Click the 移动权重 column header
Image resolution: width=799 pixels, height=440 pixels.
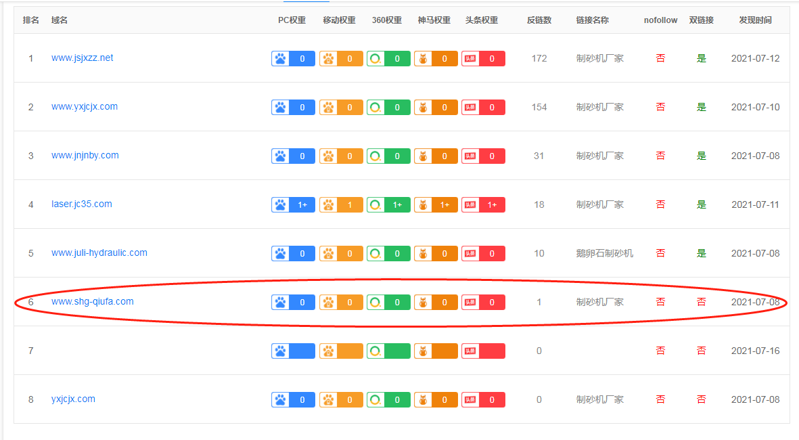coord(339,20)
